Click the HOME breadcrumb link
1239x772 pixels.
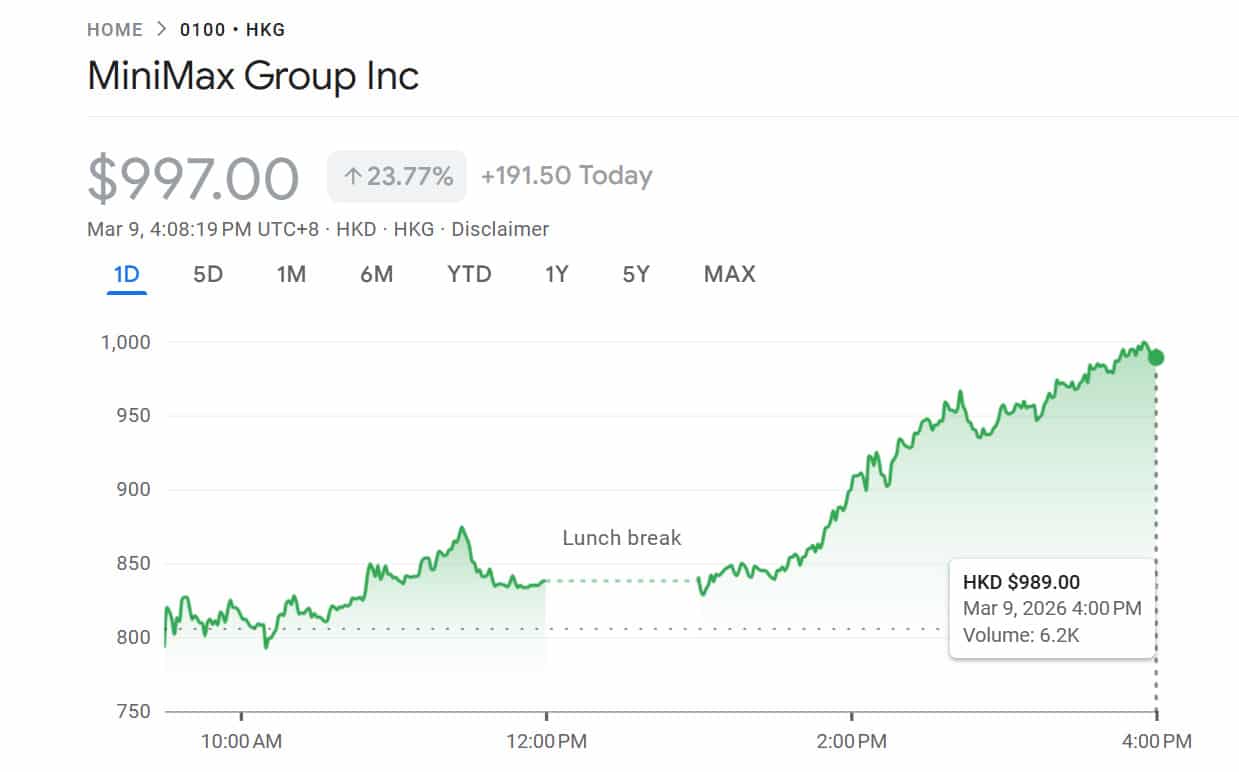[x=115, y=30]
